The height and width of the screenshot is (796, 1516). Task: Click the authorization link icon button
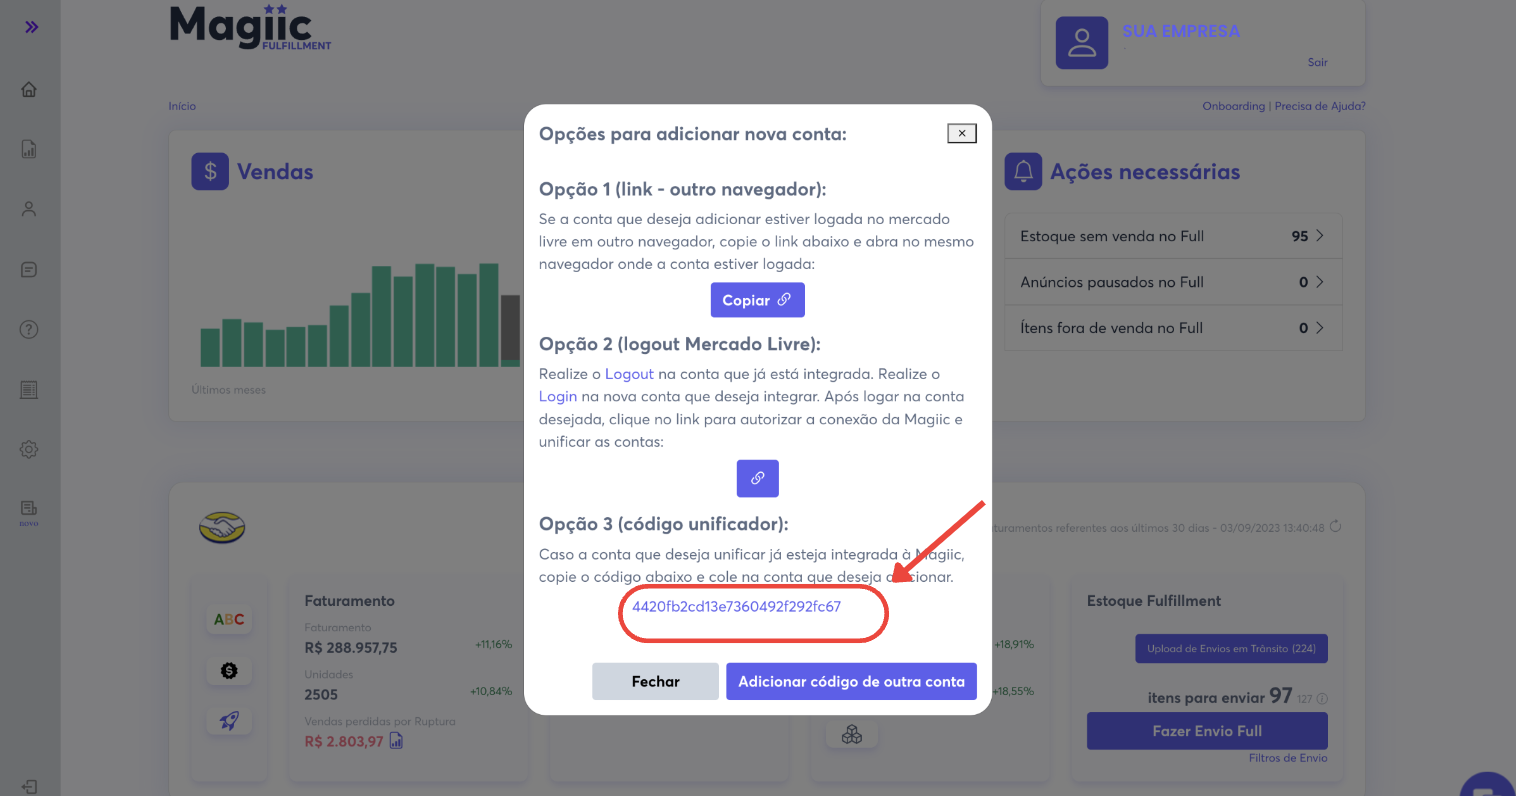(758, 478)
